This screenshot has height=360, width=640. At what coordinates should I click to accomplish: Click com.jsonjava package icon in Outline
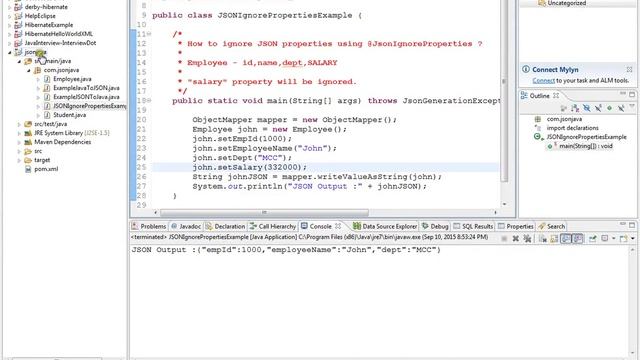538,119
